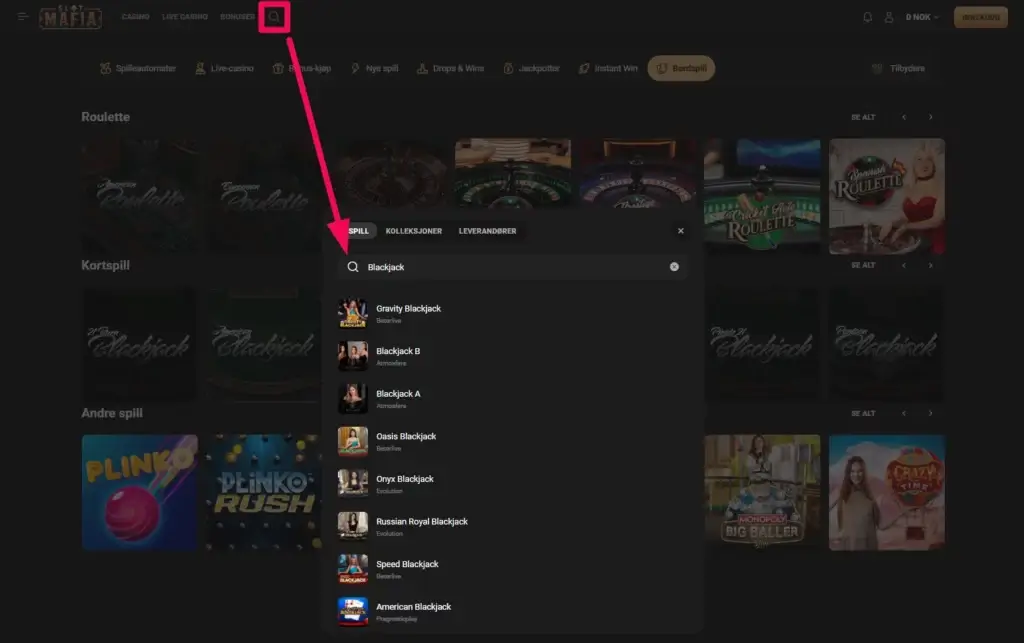Click SE ALT for the Roulette section
This screenshot has width=1024, height=643.
tap(863, 118)
